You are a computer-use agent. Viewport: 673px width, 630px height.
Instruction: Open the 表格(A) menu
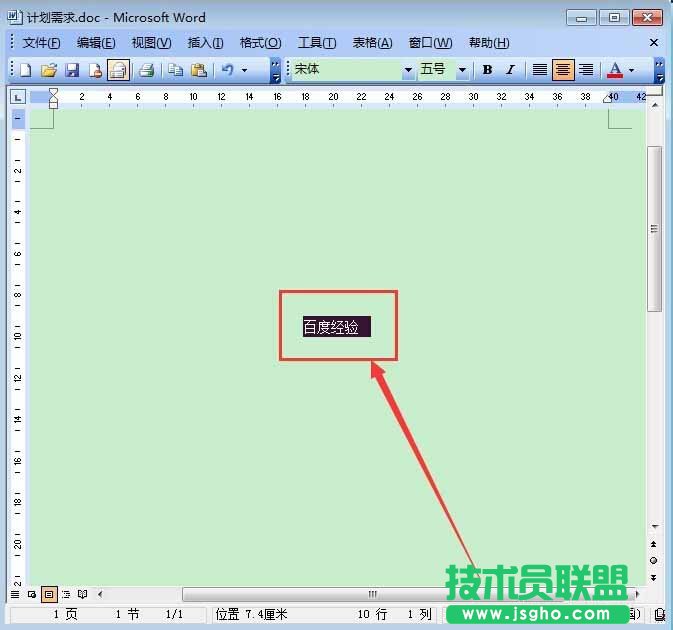click(x=373, y=43)
